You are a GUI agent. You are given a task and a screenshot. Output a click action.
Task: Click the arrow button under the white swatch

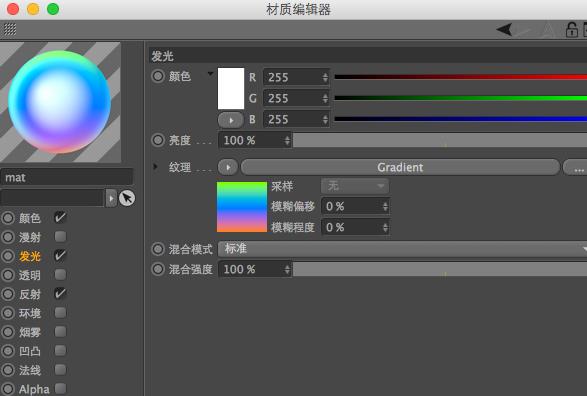[x=231, y=120]
